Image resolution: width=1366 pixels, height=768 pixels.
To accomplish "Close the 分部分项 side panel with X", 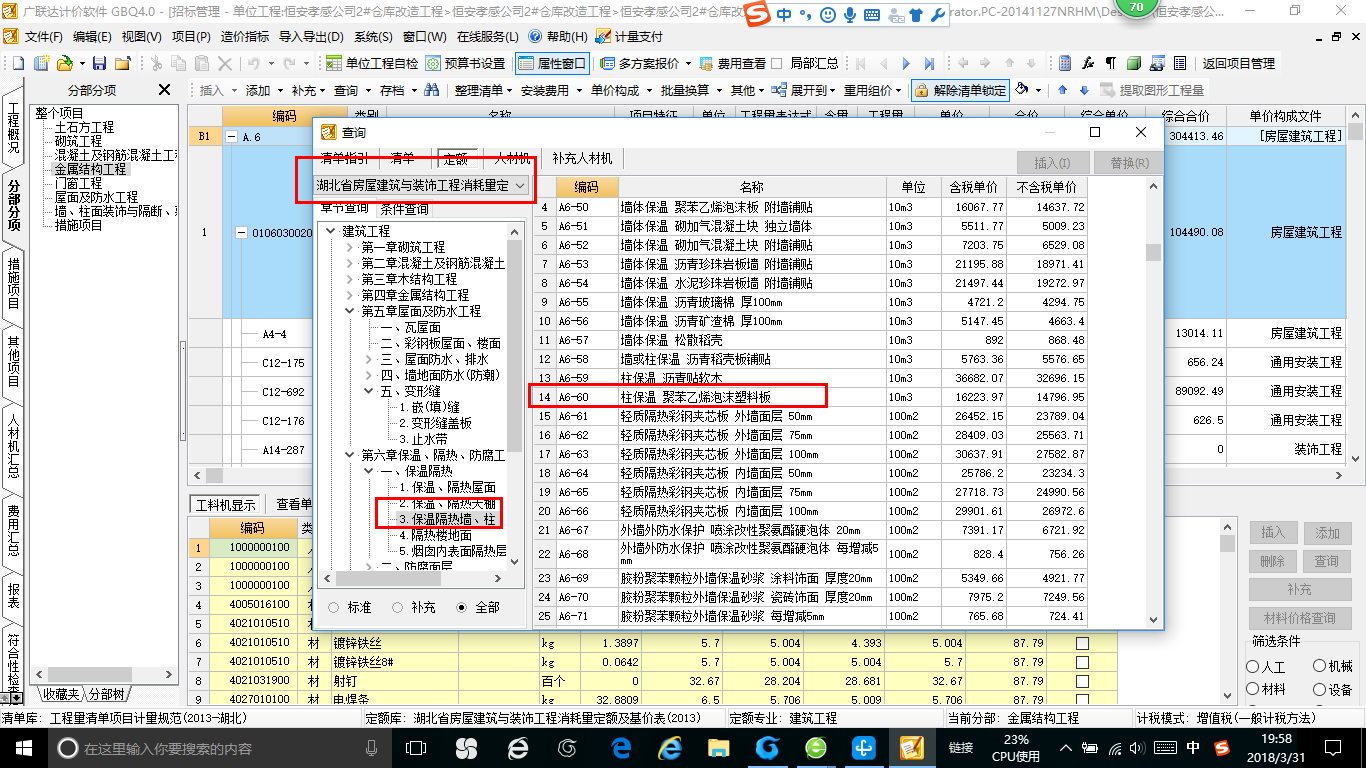I will (x=165, y=90).
